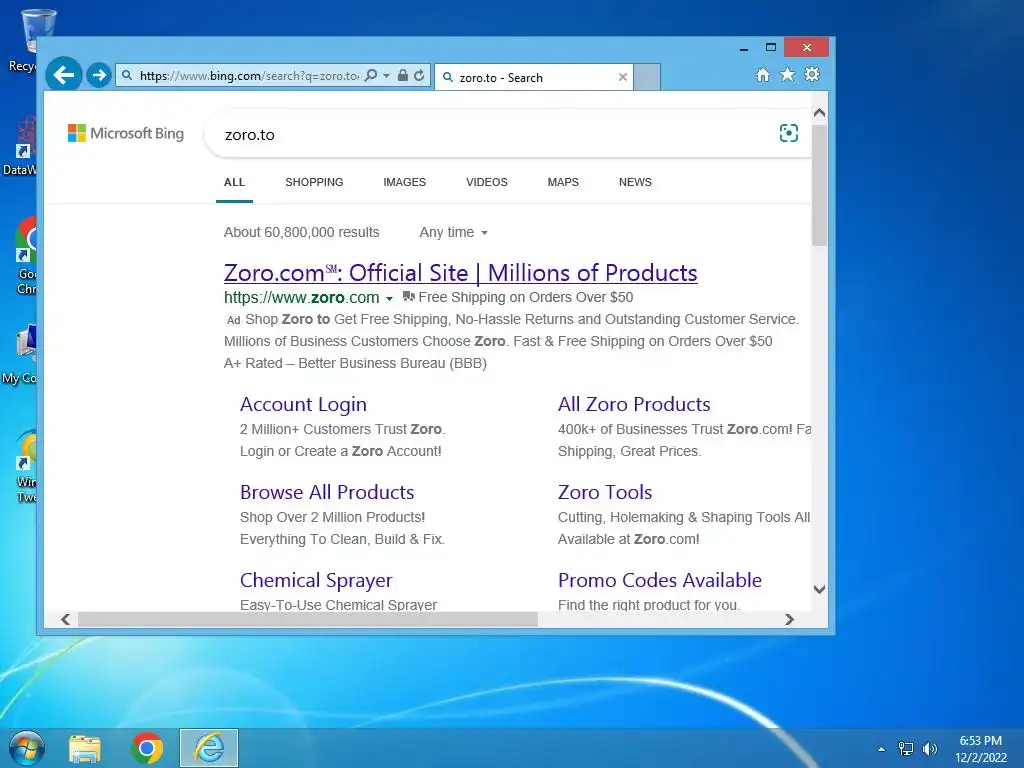The height and width of the screenshot is (768, 1024).
Task: Open volume speaker tray icon
Action: [x=929, y=749]
